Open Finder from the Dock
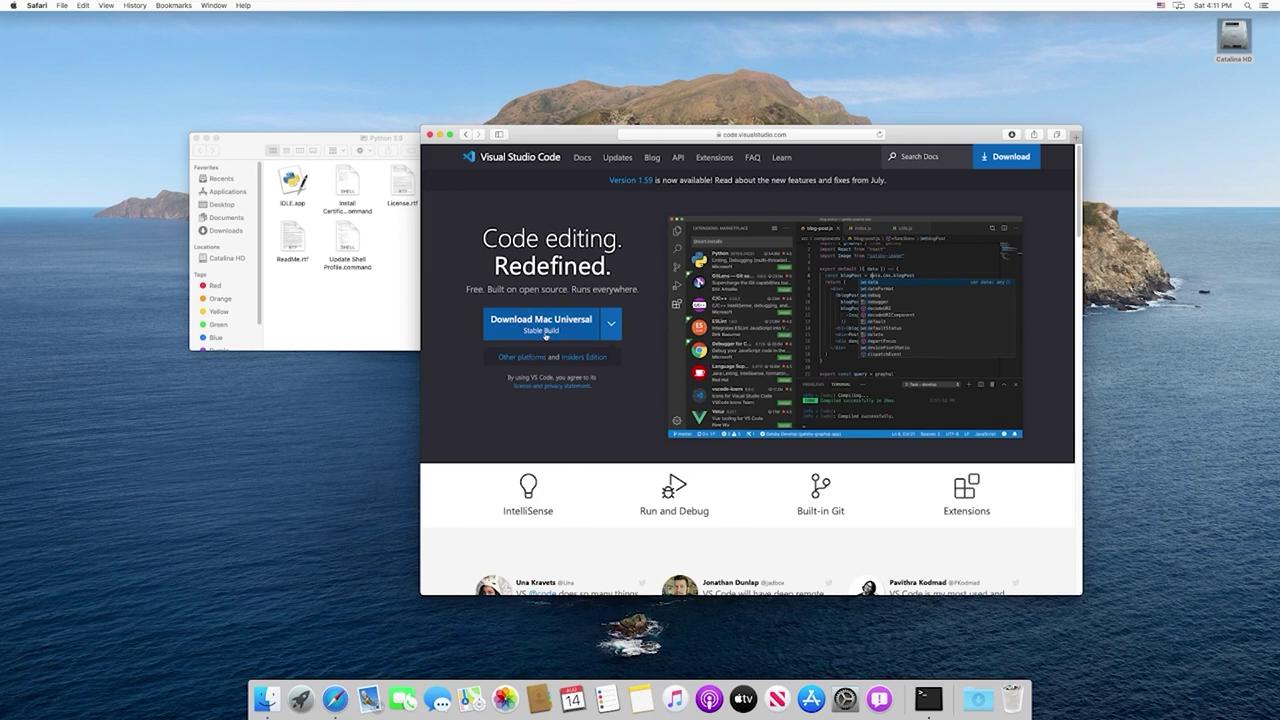This screenshot has height=720, width=1280. pyautogui.click(x=267, y=698)
